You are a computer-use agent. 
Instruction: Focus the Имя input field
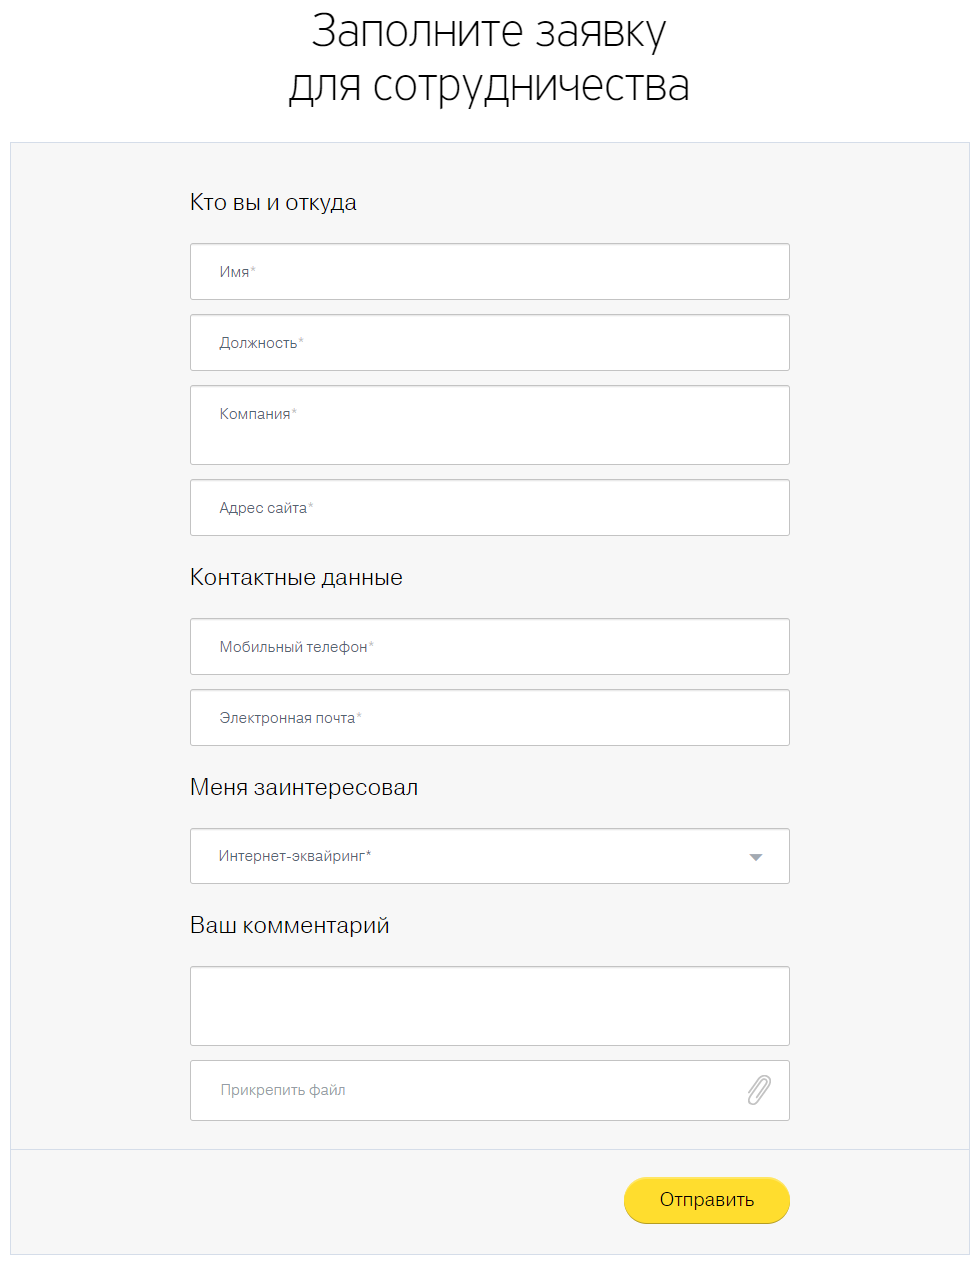(x=490, y=272)
